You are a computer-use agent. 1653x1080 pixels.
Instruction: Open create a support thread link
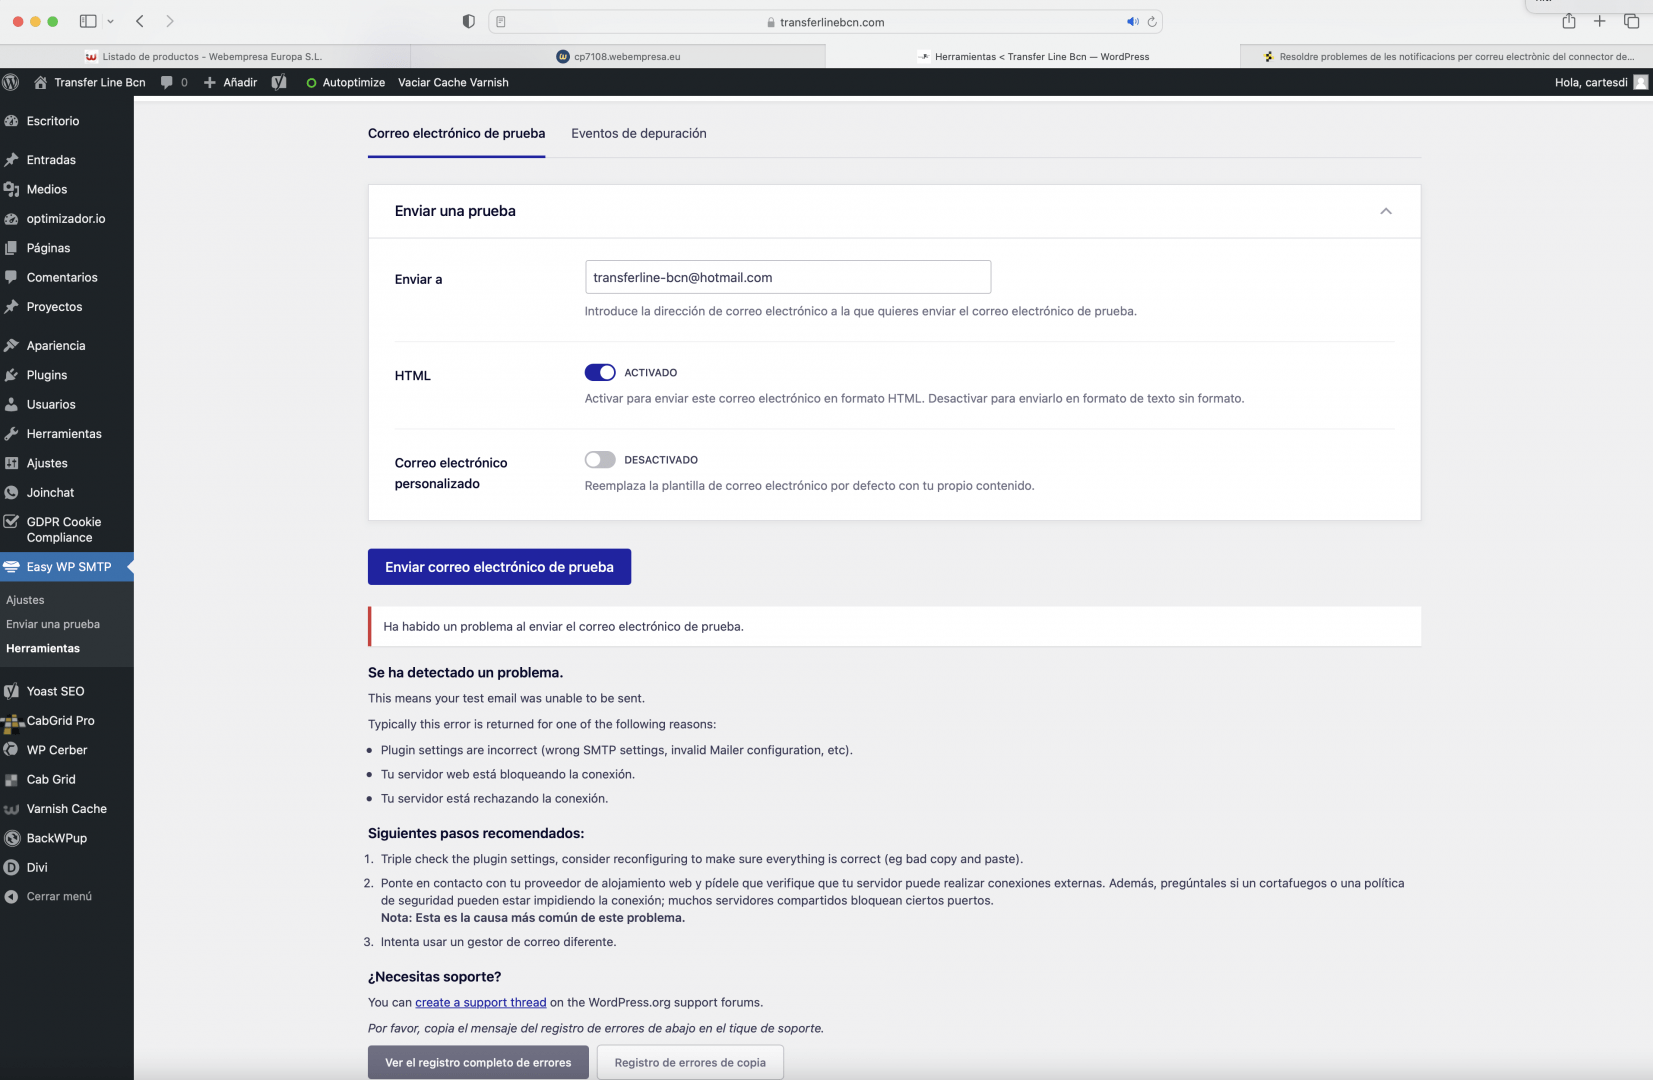tap(481, 1002)
